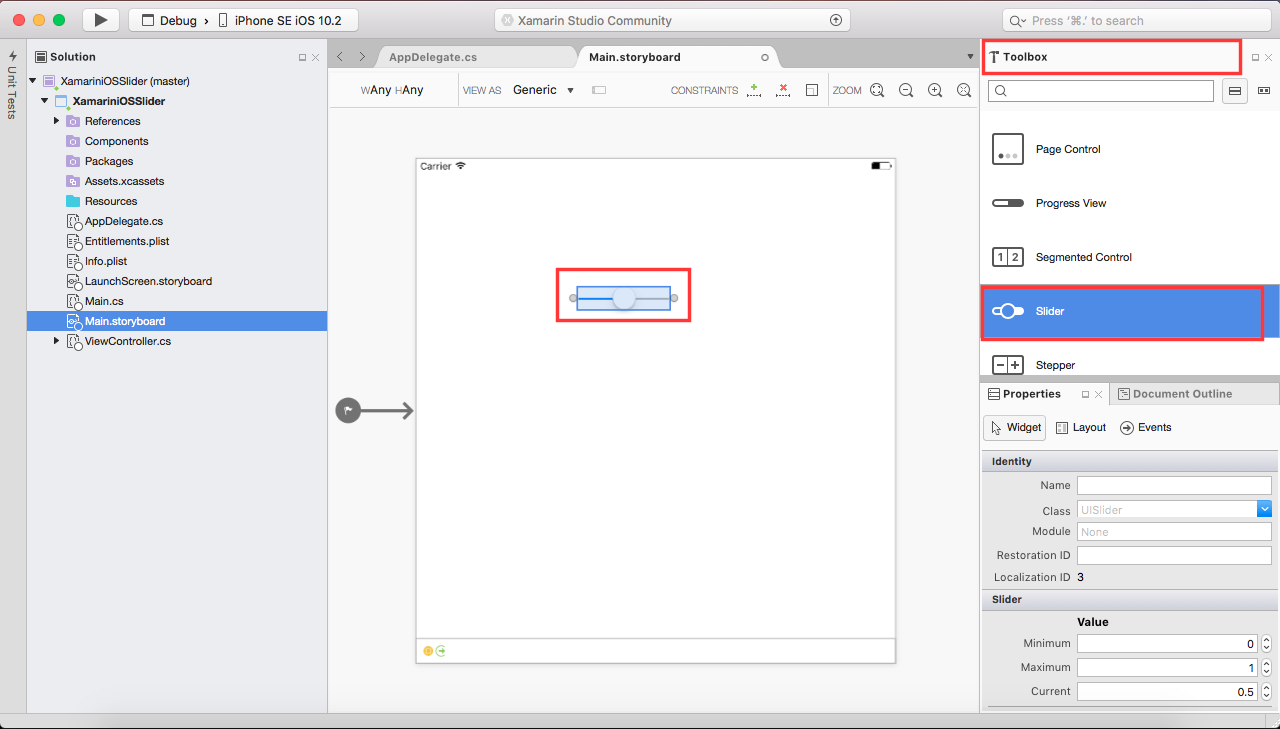
Task: Click the zoom out minus magnifier icon
Action: 906,90
